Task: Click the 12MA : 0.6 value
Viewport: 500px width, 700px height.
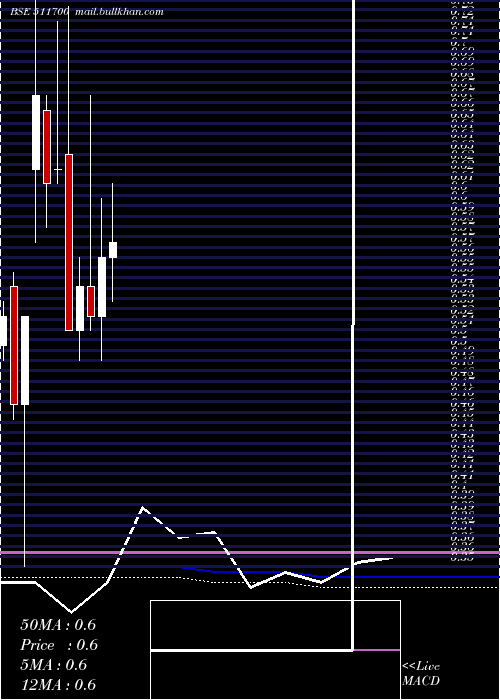Action: [58, 685]
